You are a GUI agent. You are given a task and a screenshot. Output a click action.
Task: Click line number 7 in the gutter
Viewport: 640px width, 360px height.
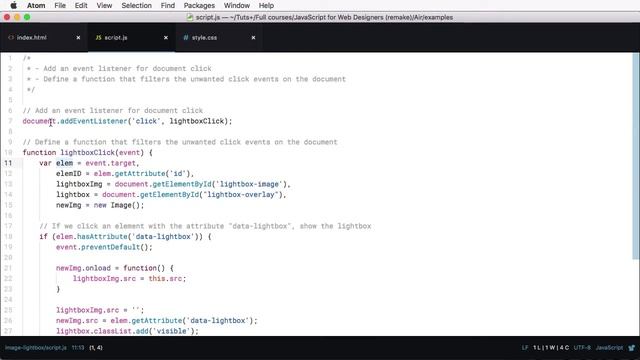click(10, 121)
